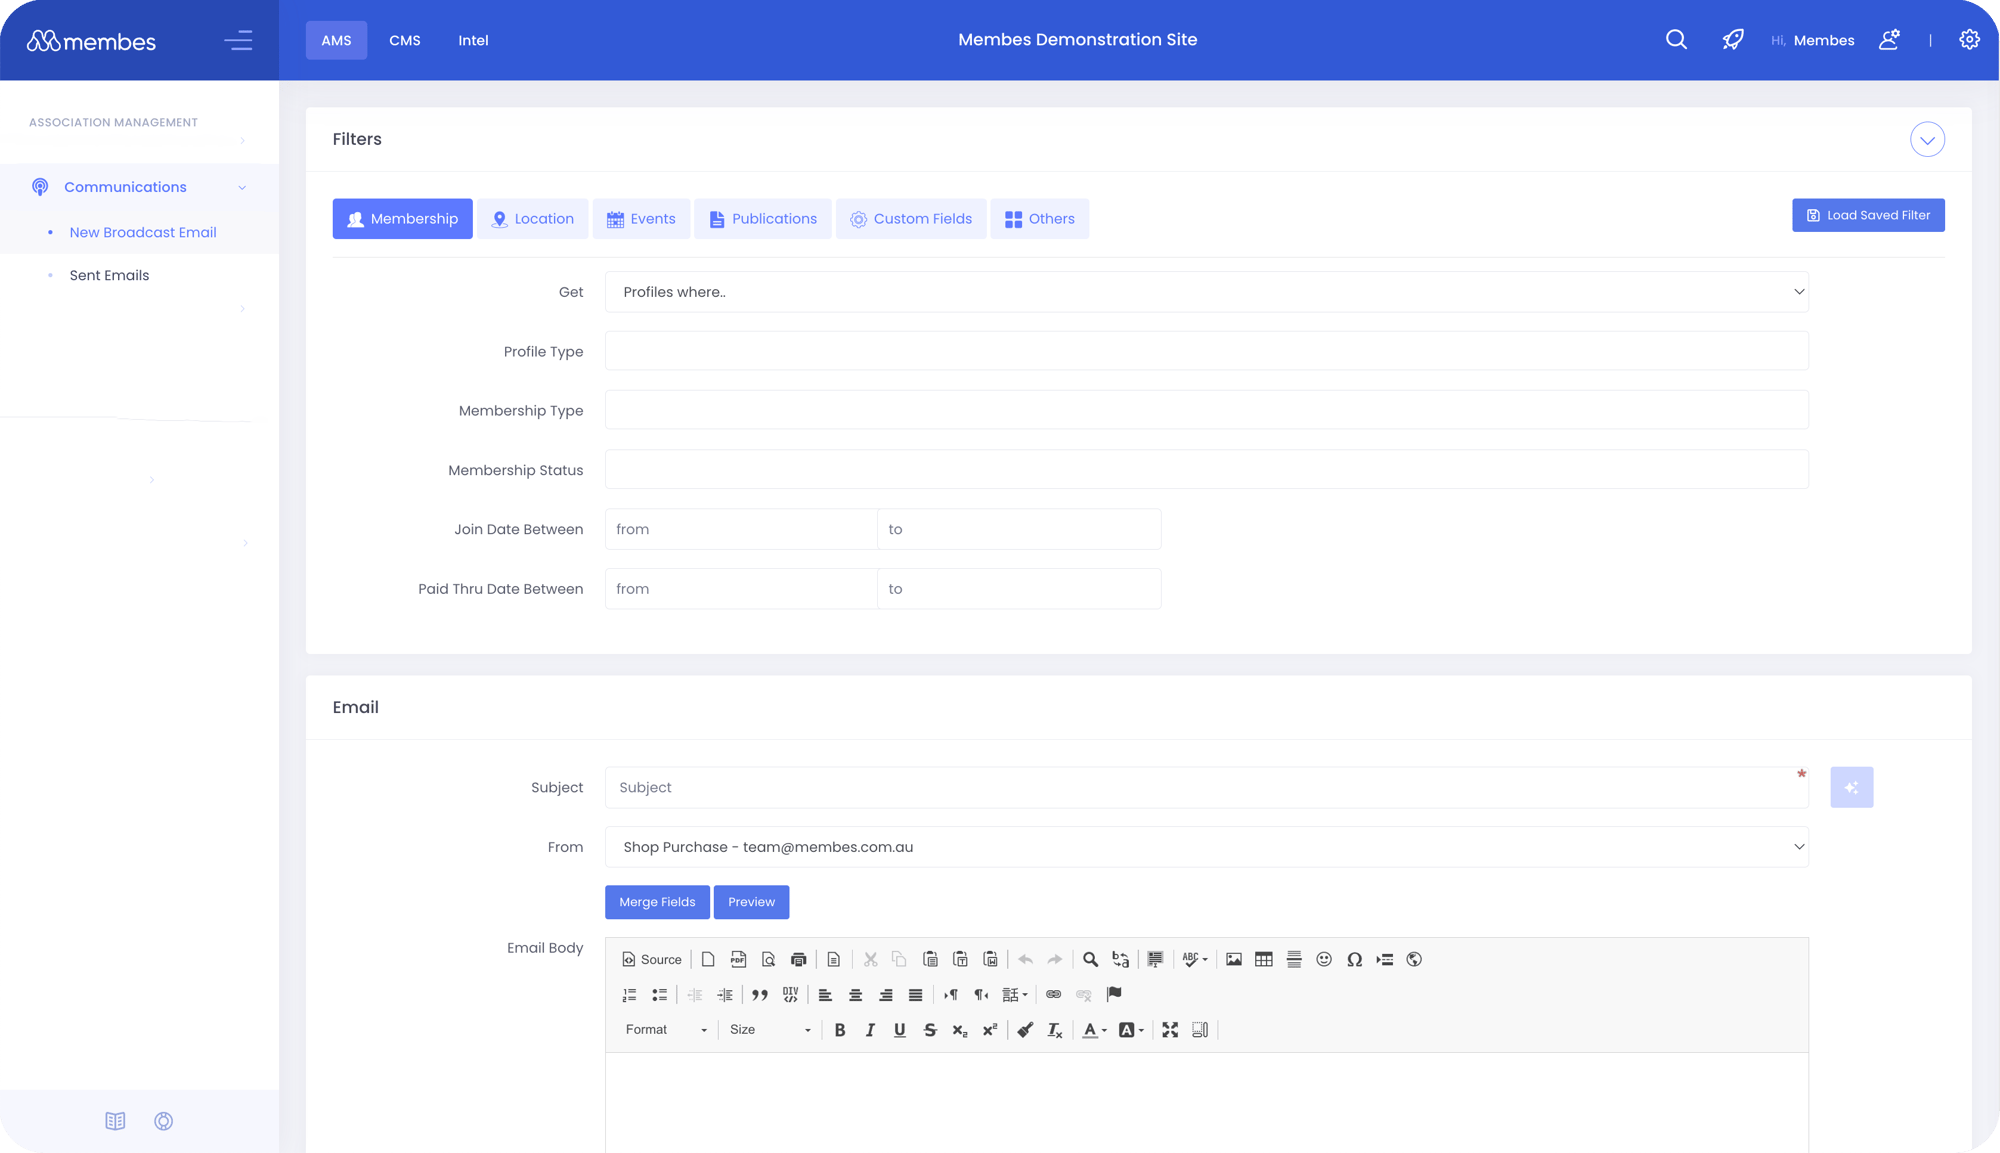Click the Cut scissors icon
Image resolution: width=2000 pixels, height=1153 pixels.
coord(870,959)
